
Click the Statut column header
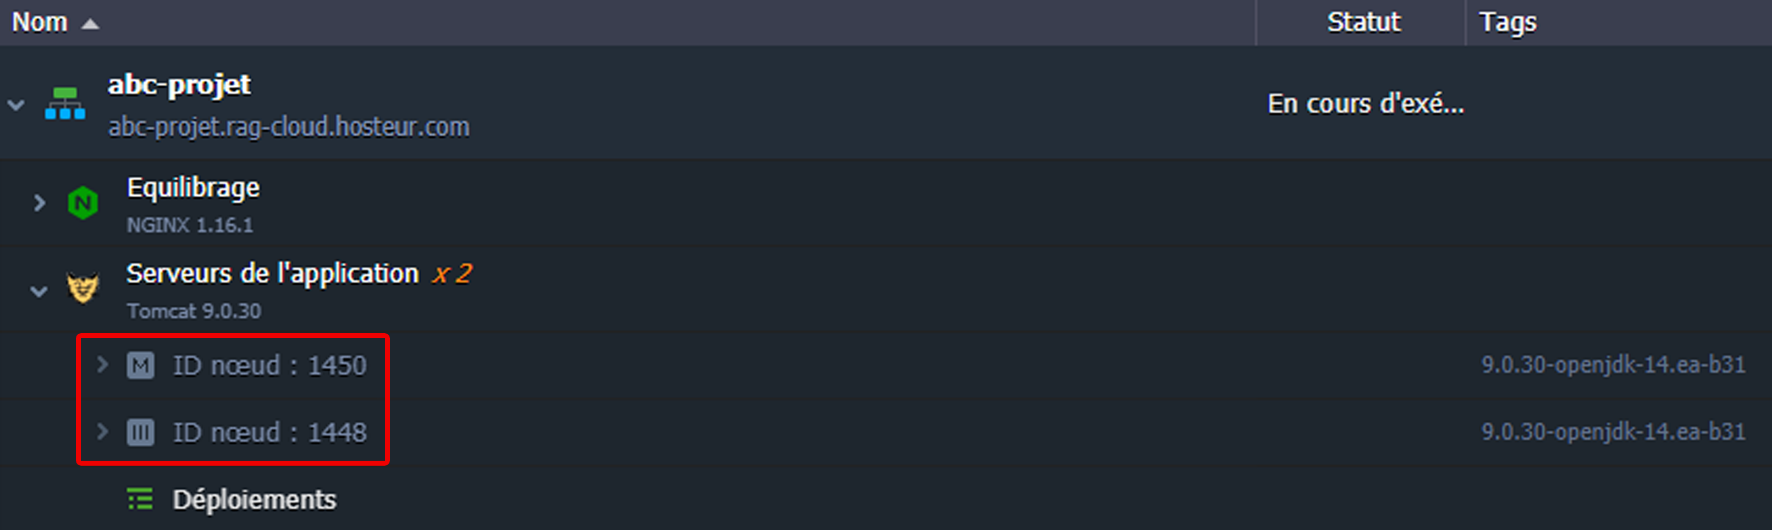1363,22
